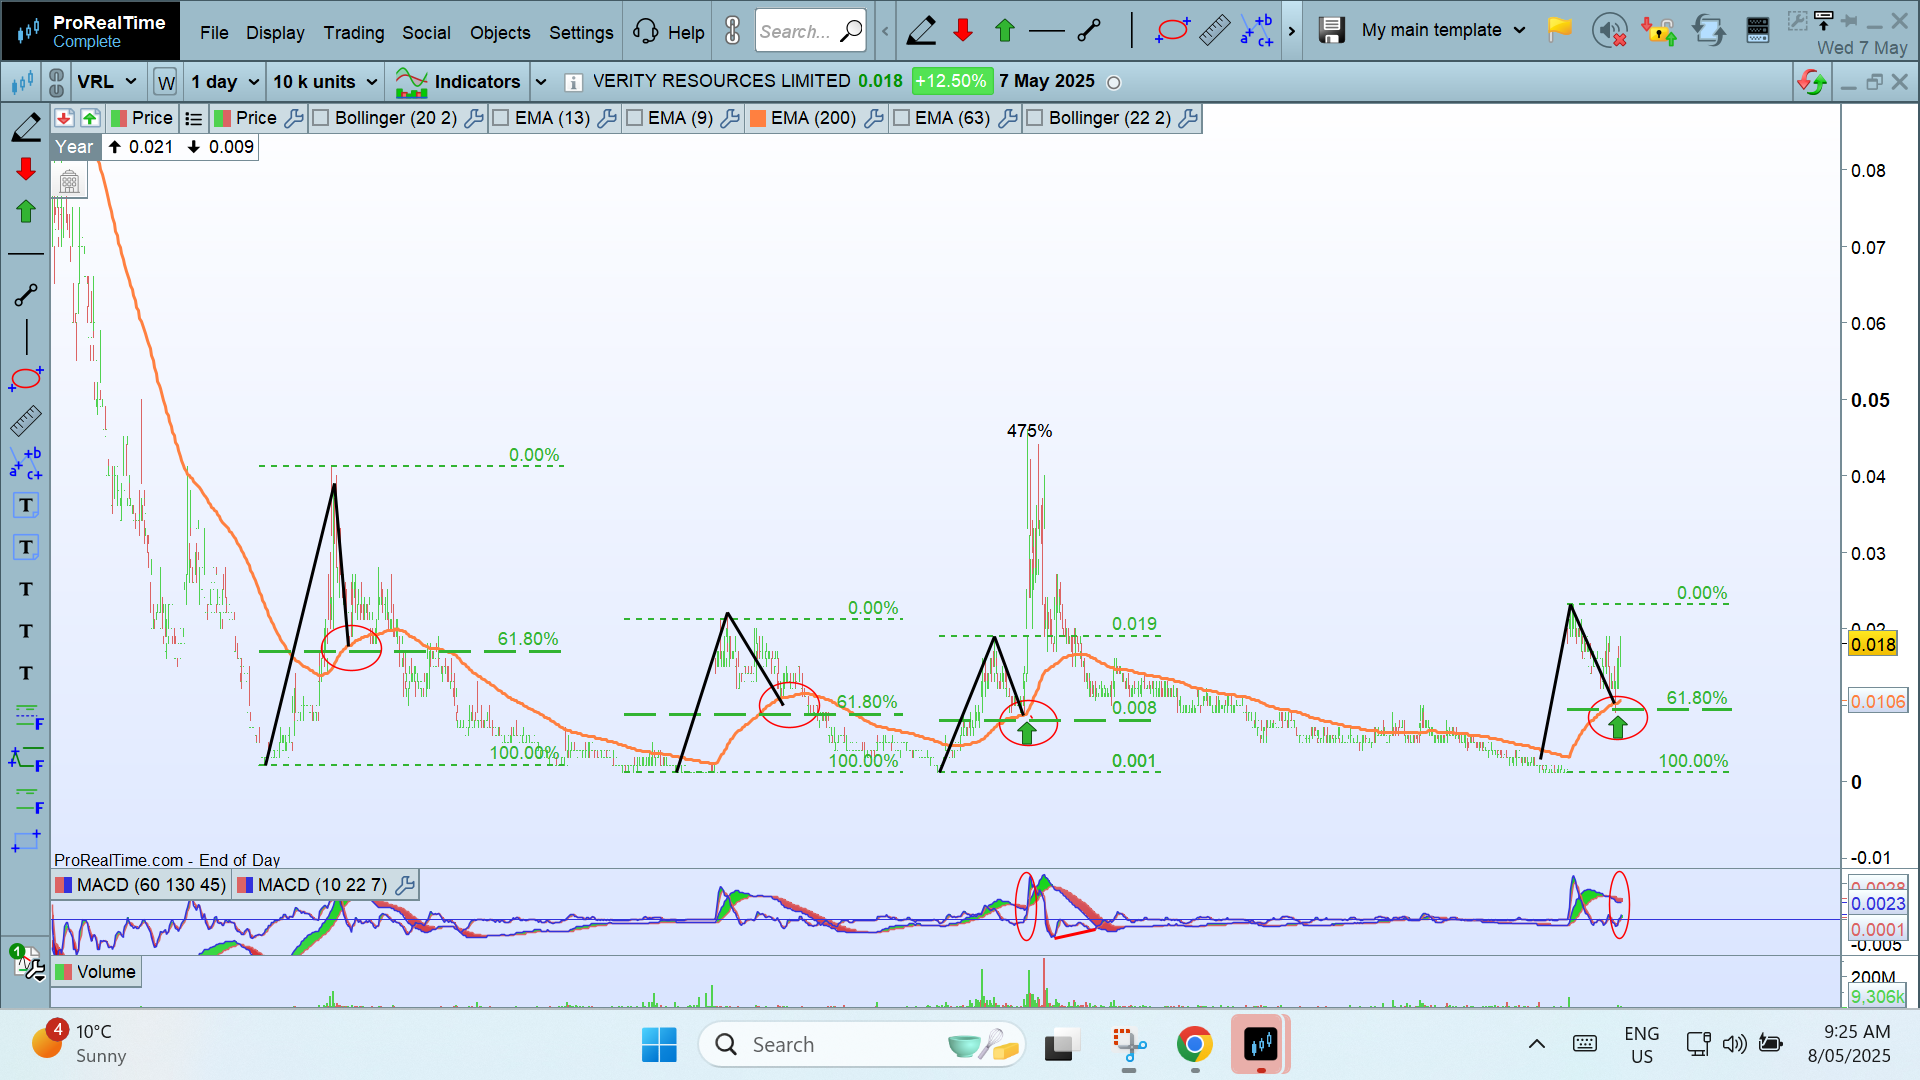Open the Social menu

coord(426,32)
